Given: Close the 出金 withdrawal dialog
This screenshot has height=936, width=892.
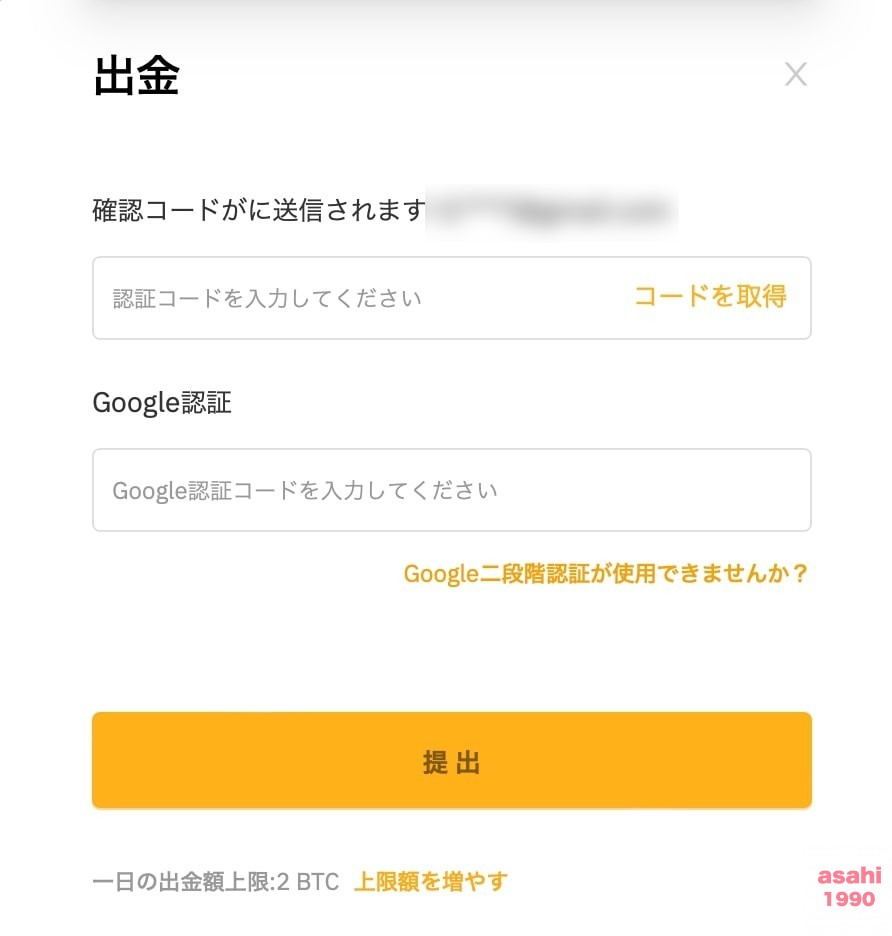Looking at the screenshot, I should coord(795,75).
